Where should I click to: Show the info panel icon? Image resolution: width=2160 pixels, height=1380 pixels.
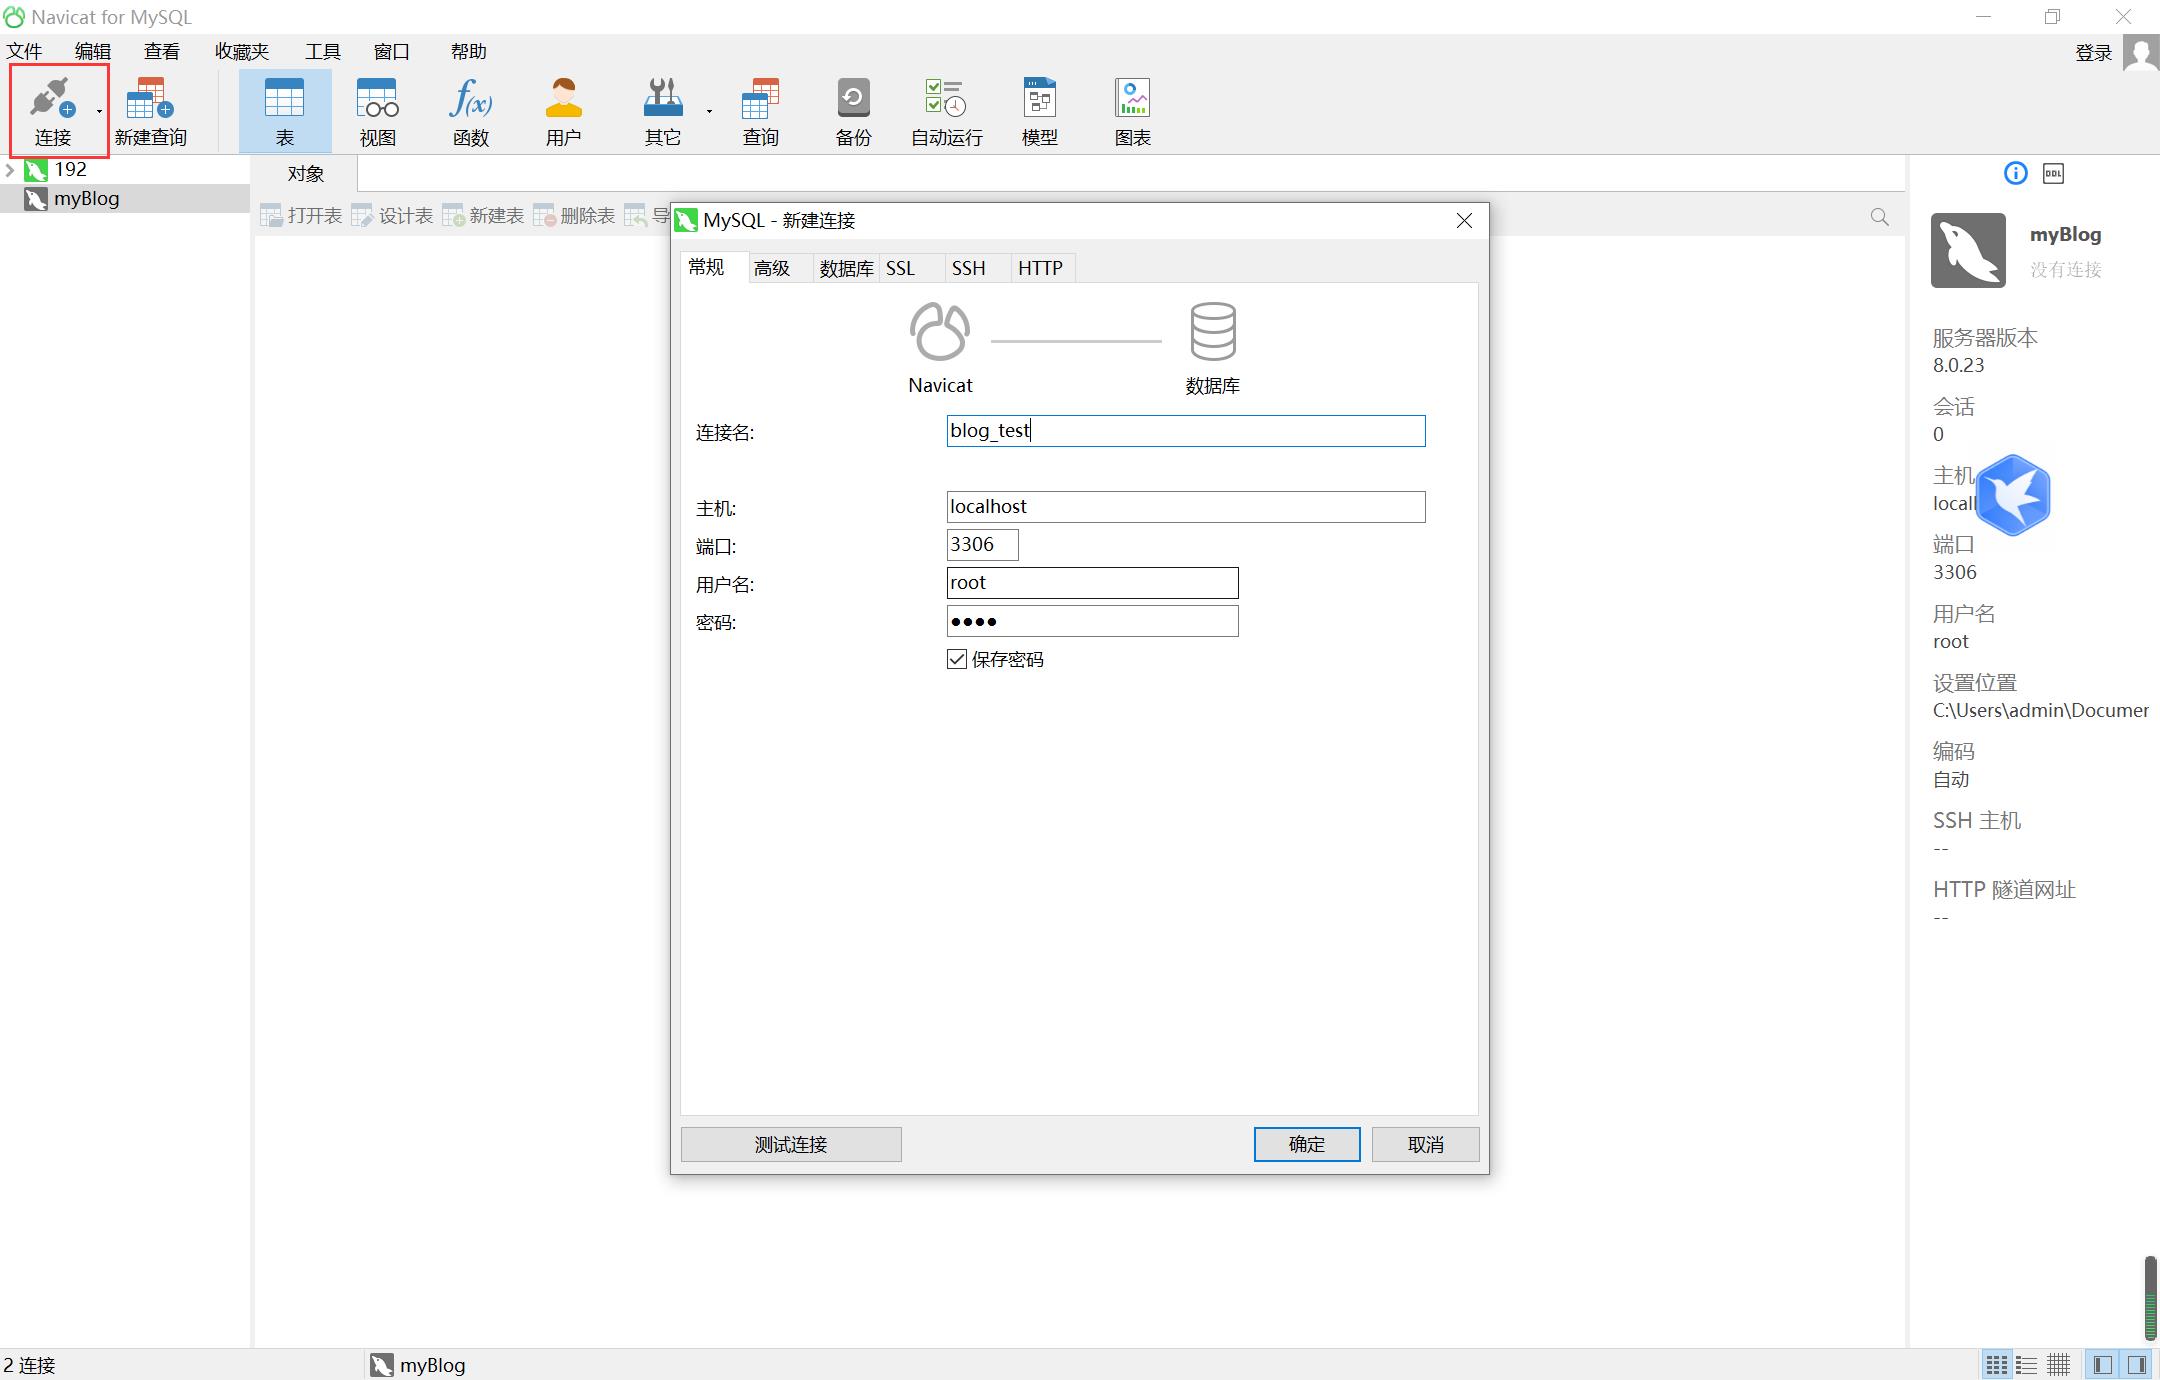click(2015, 174)
